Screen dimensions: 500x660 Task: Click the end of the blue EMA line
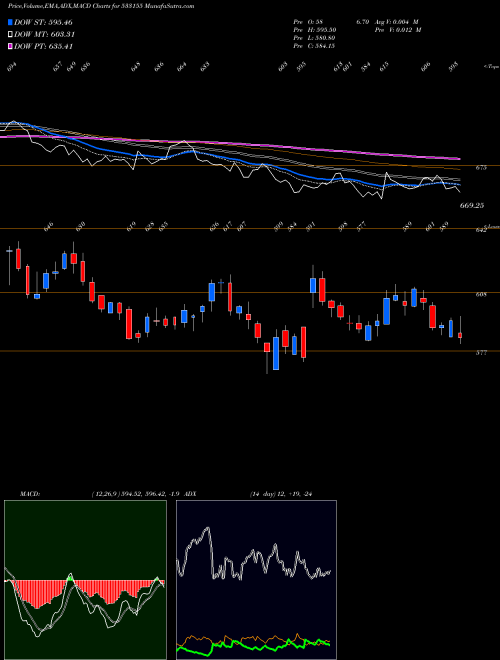(459, 185)
